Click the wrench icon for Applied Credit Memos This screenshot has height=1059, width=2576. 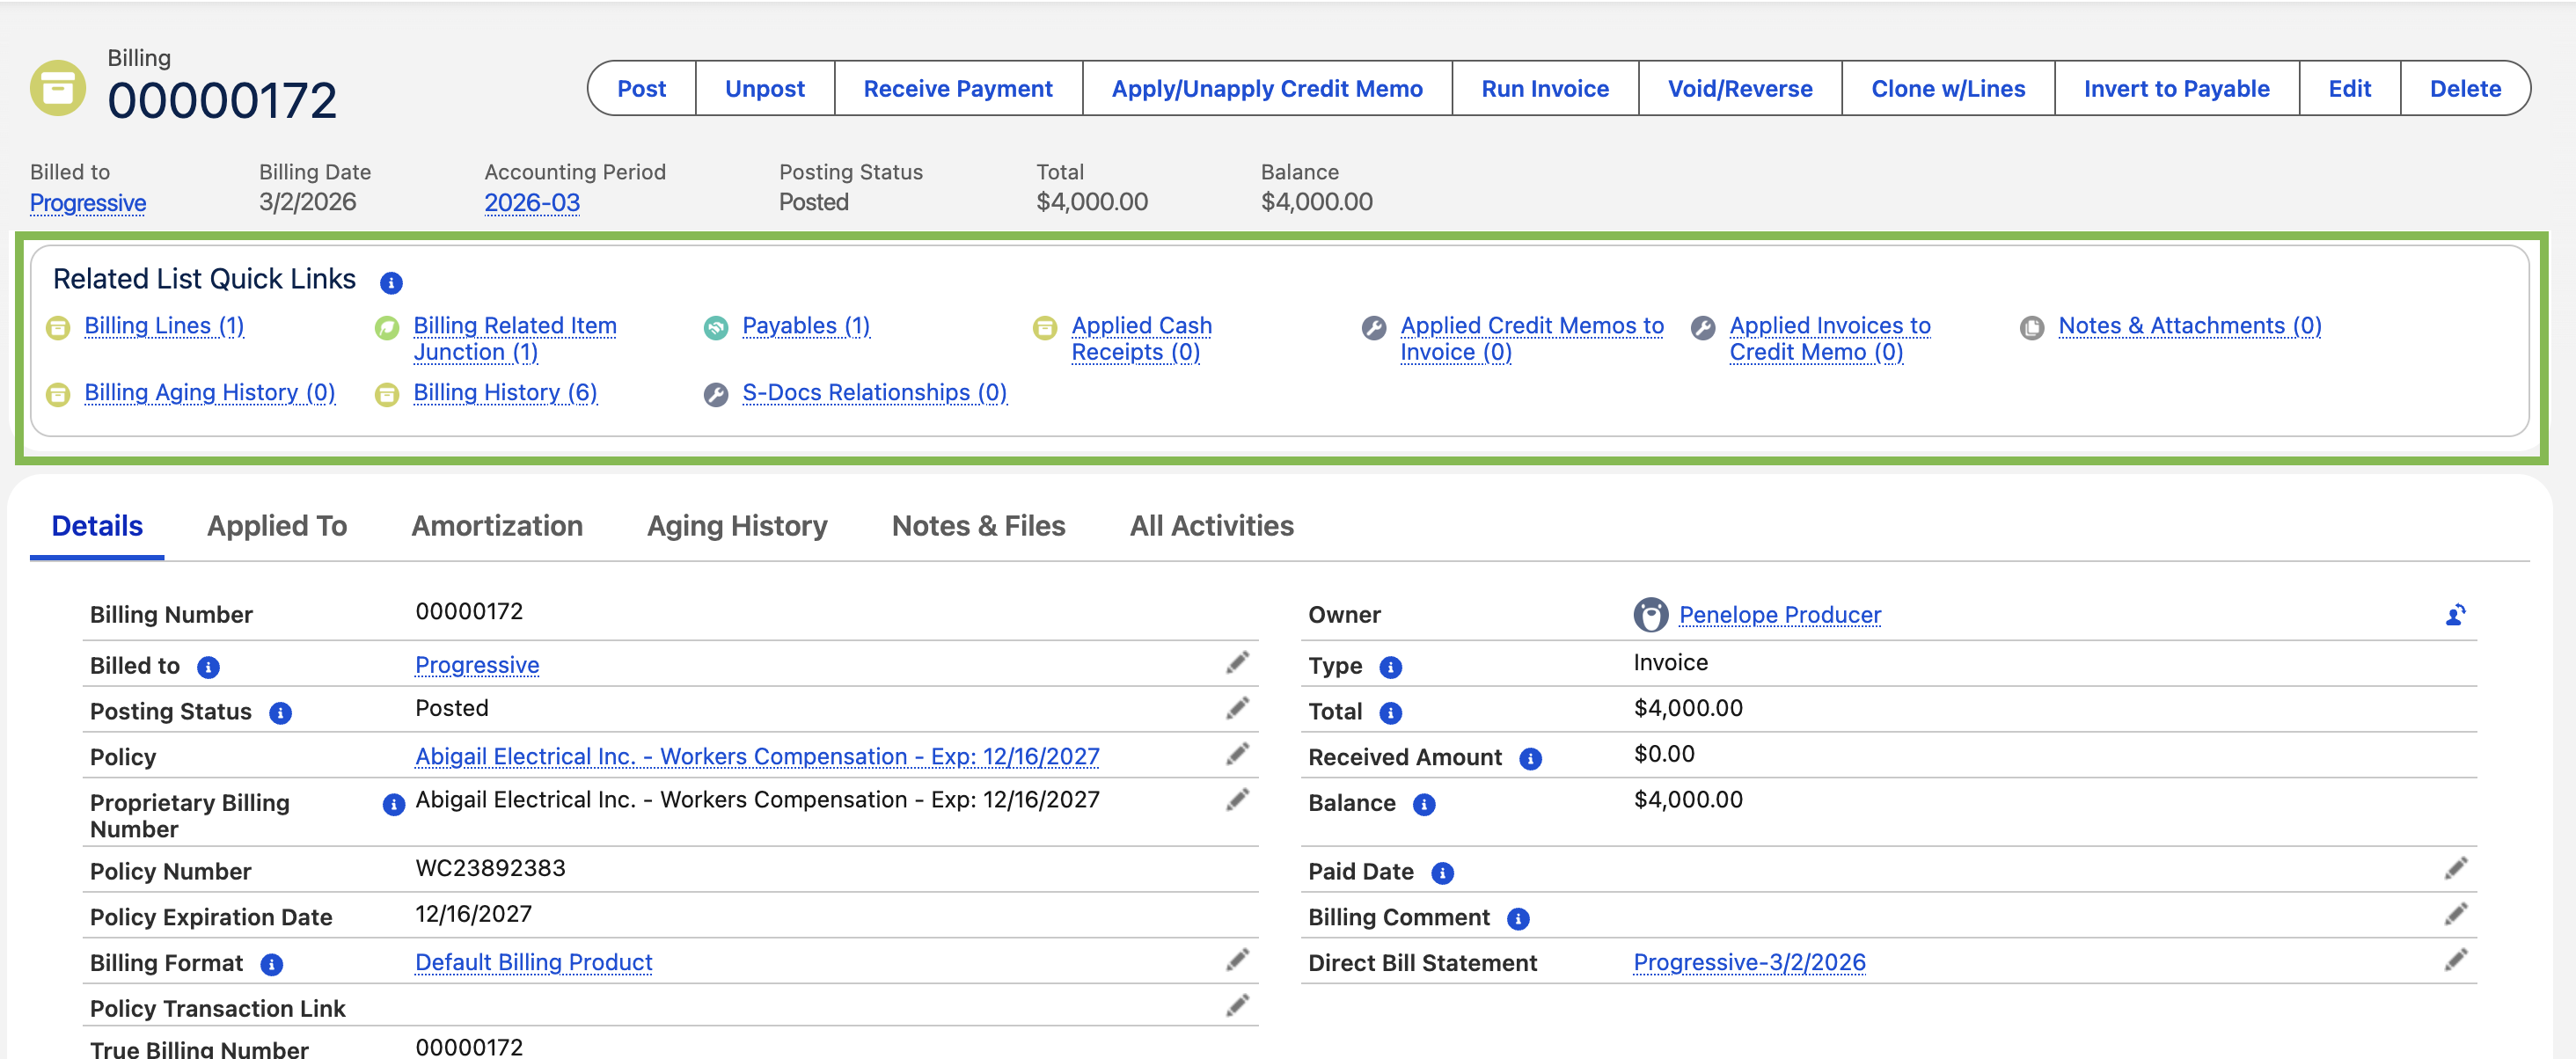pyautogui.click(x=1374, y=328)
